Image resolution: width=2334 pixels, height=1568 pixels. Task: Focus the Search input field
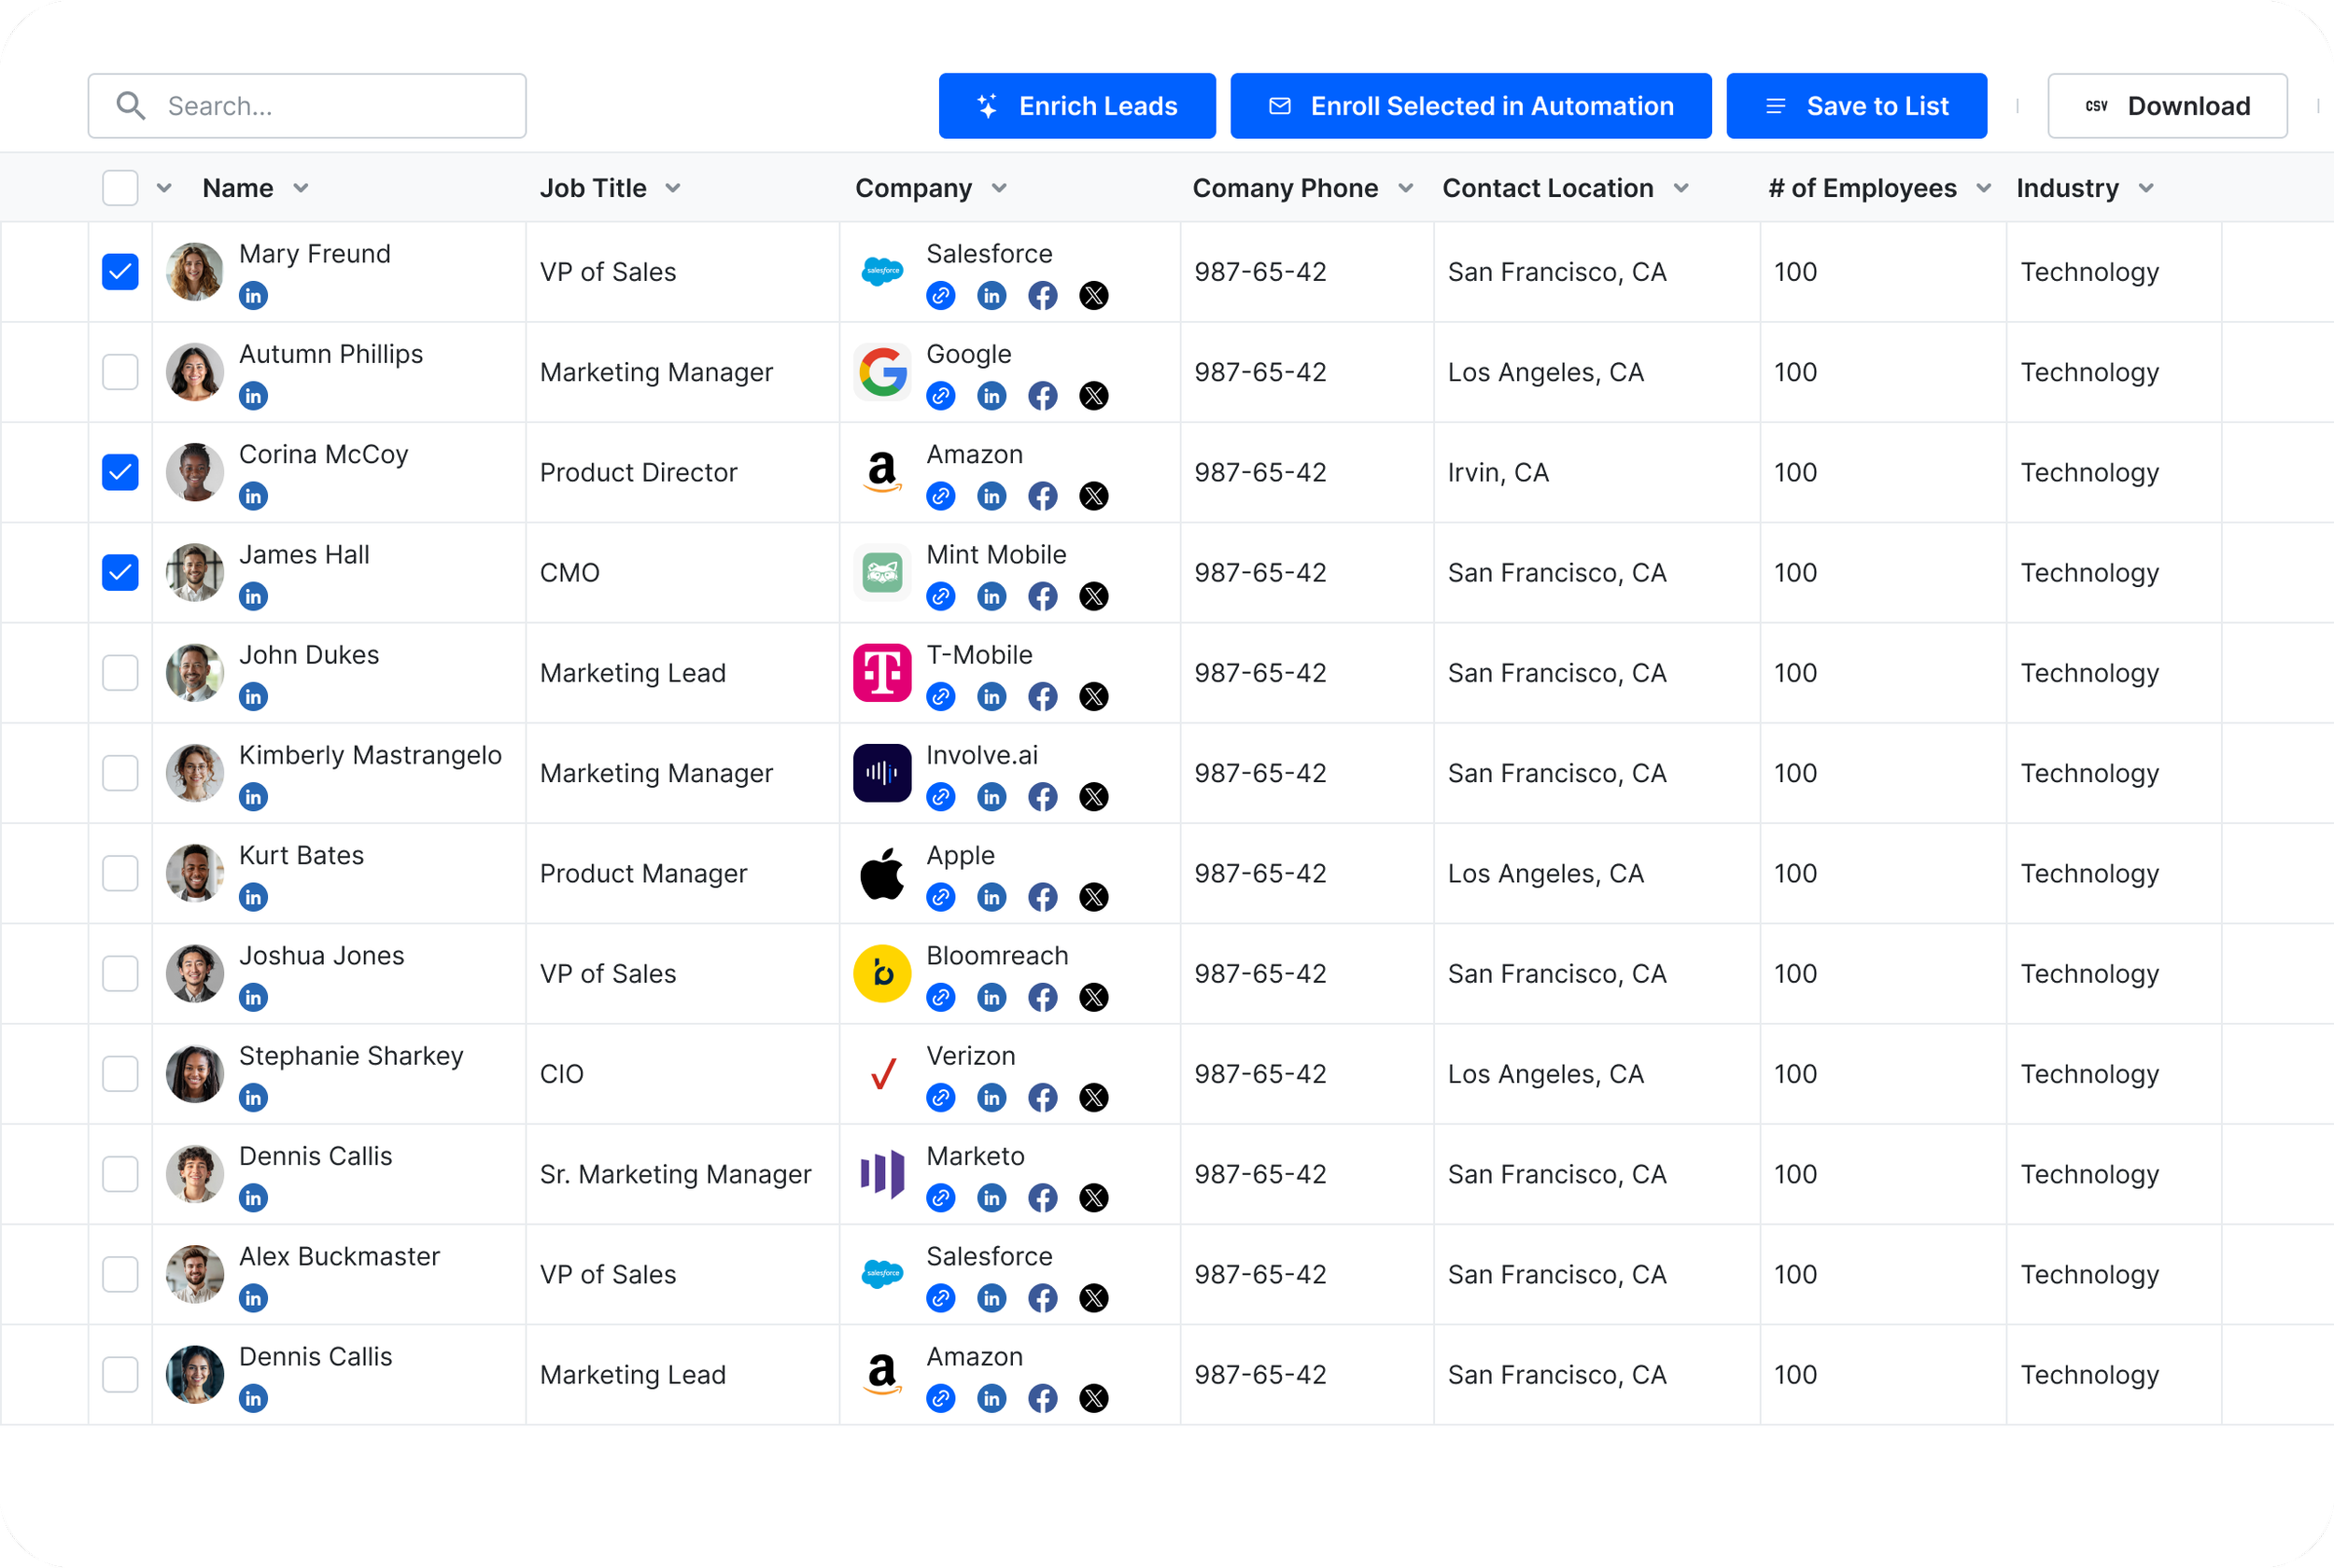pos(307,106)
